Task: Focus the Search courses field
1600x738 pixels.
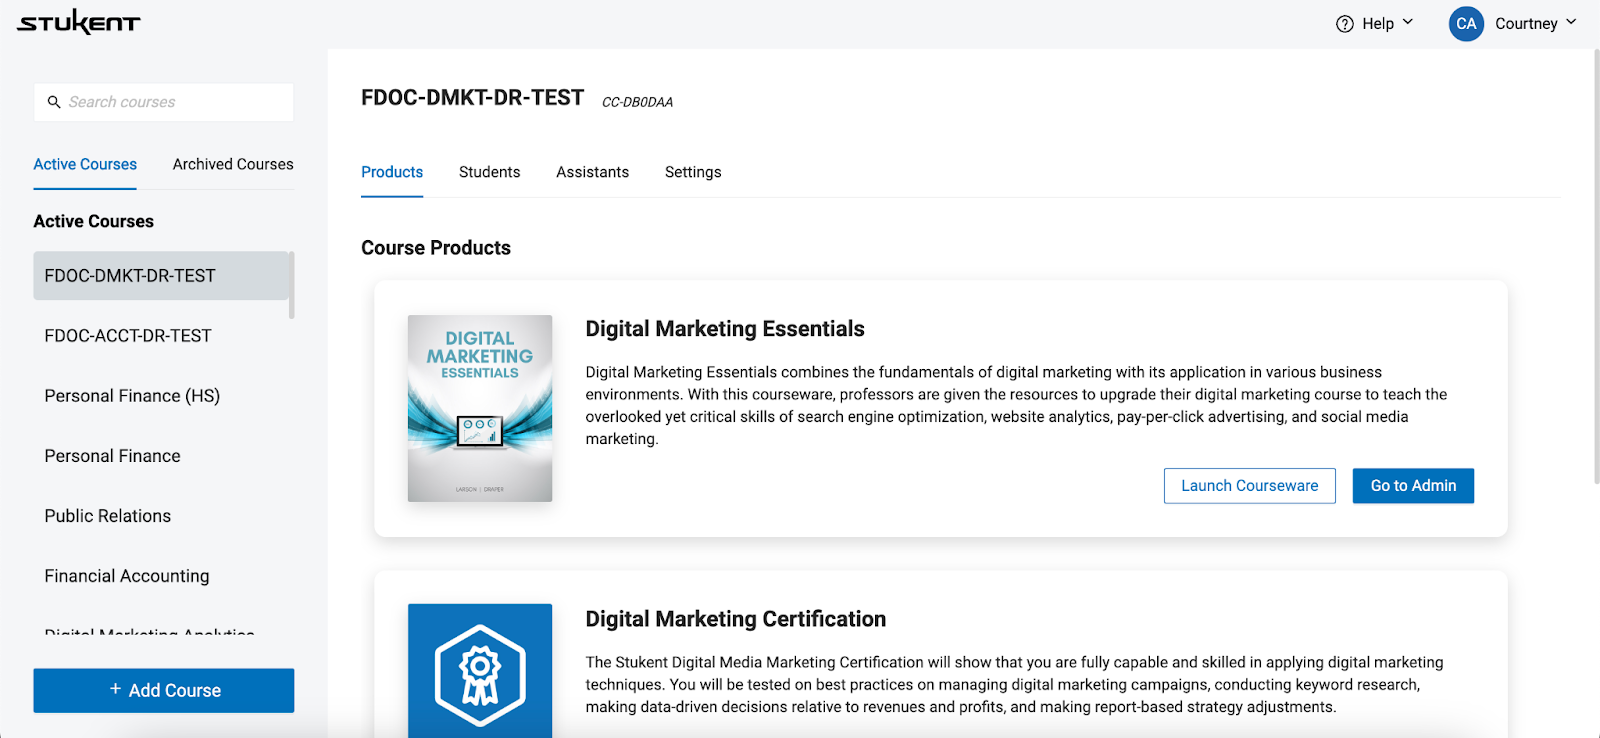Action: (x=164, y=102)
